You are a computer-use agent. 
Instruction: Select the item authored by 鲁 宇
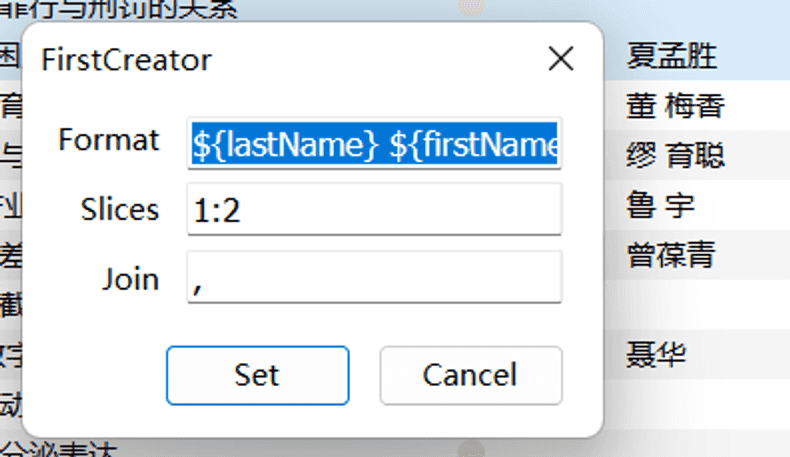click(x=660, y=206)
